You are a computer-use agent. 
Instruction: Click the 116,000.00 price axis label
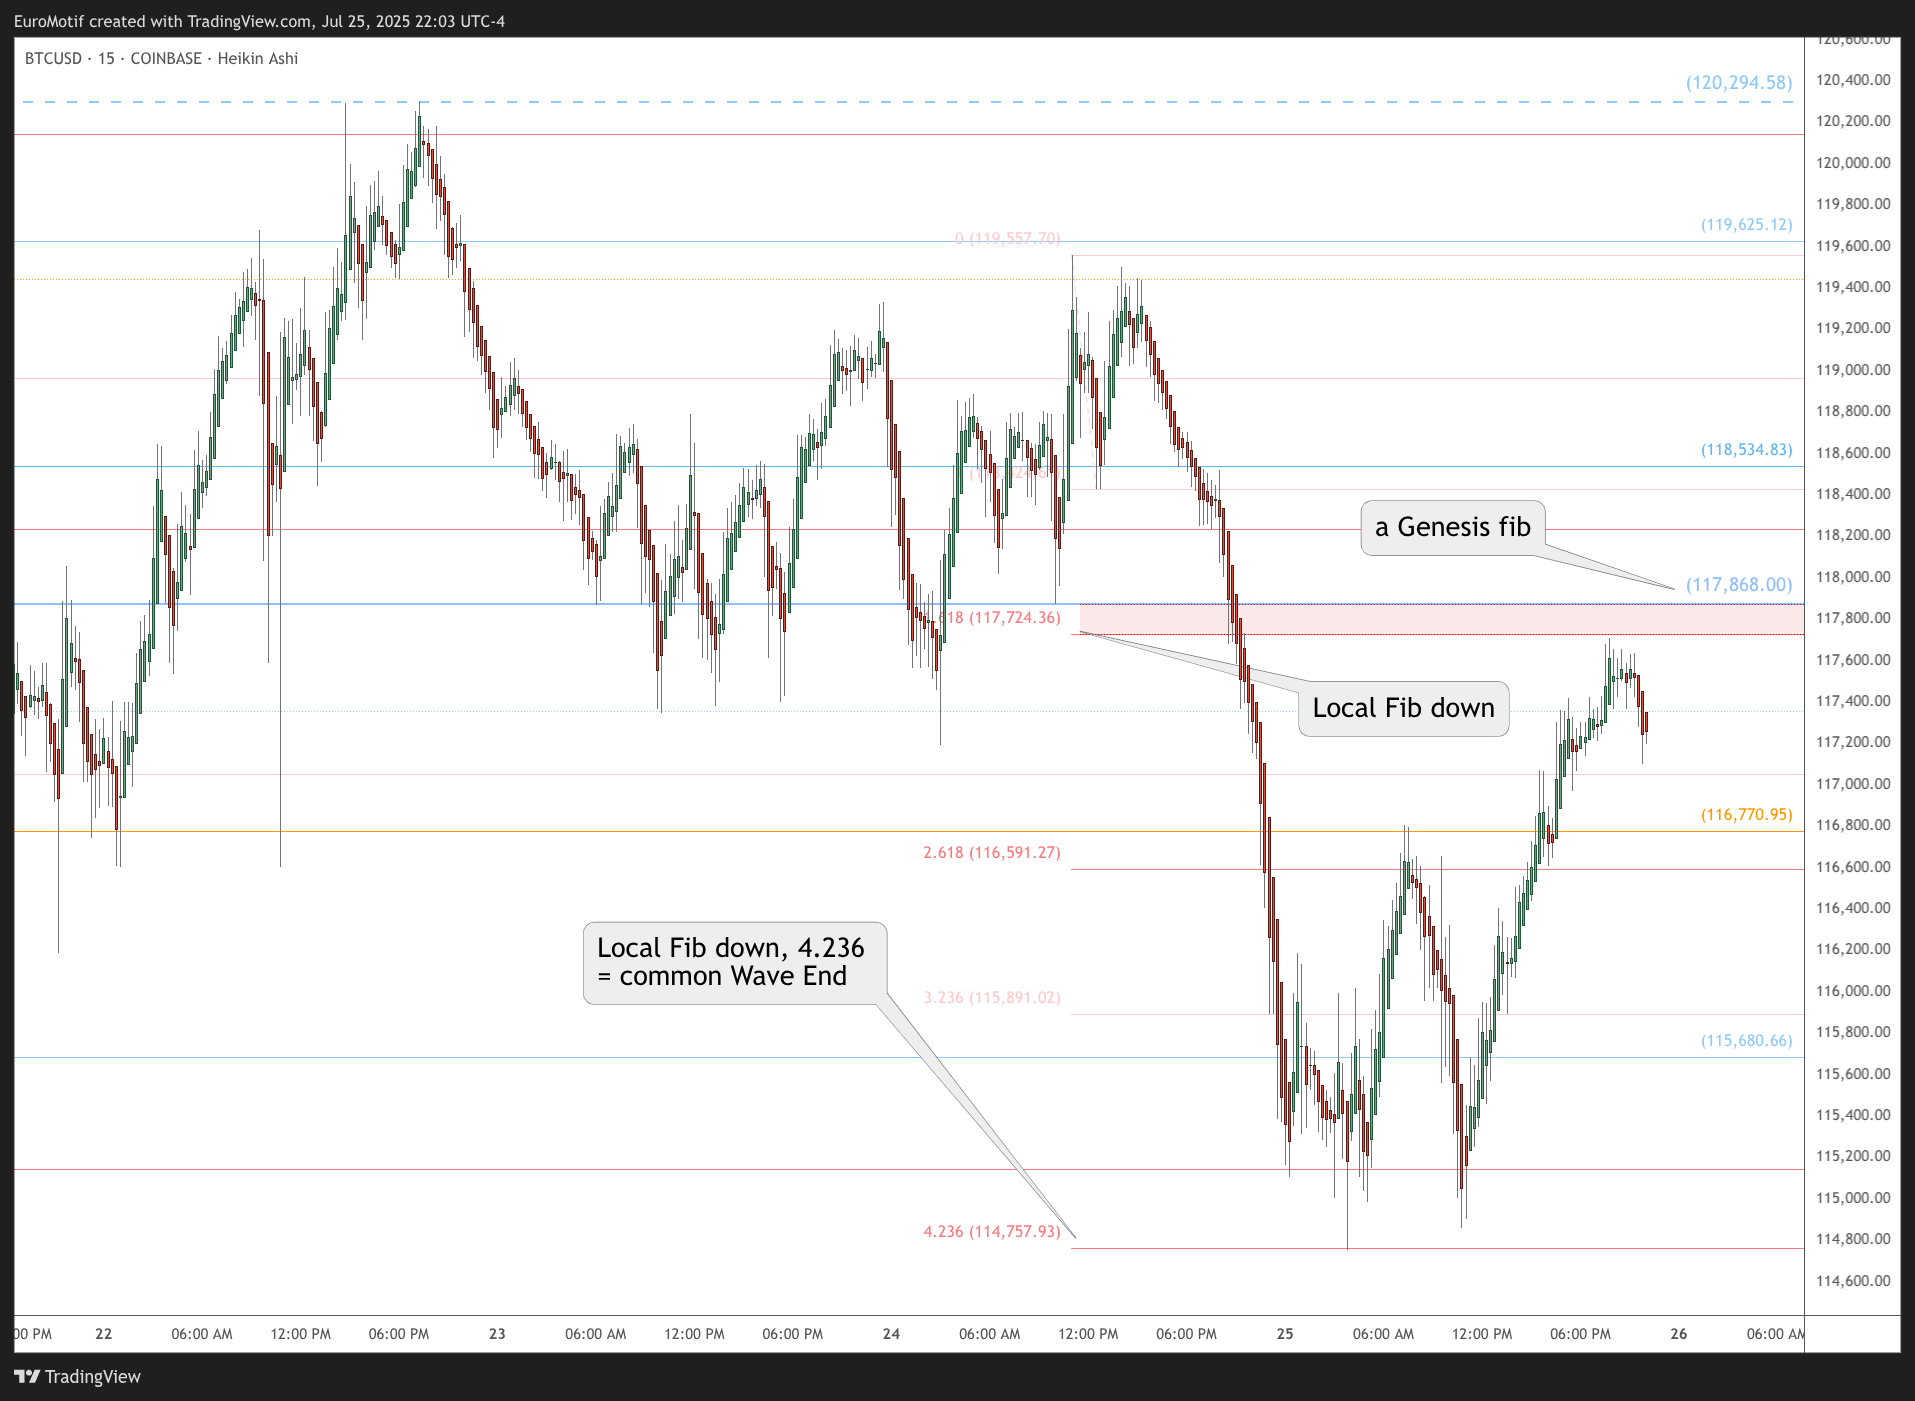(1853, 991)
